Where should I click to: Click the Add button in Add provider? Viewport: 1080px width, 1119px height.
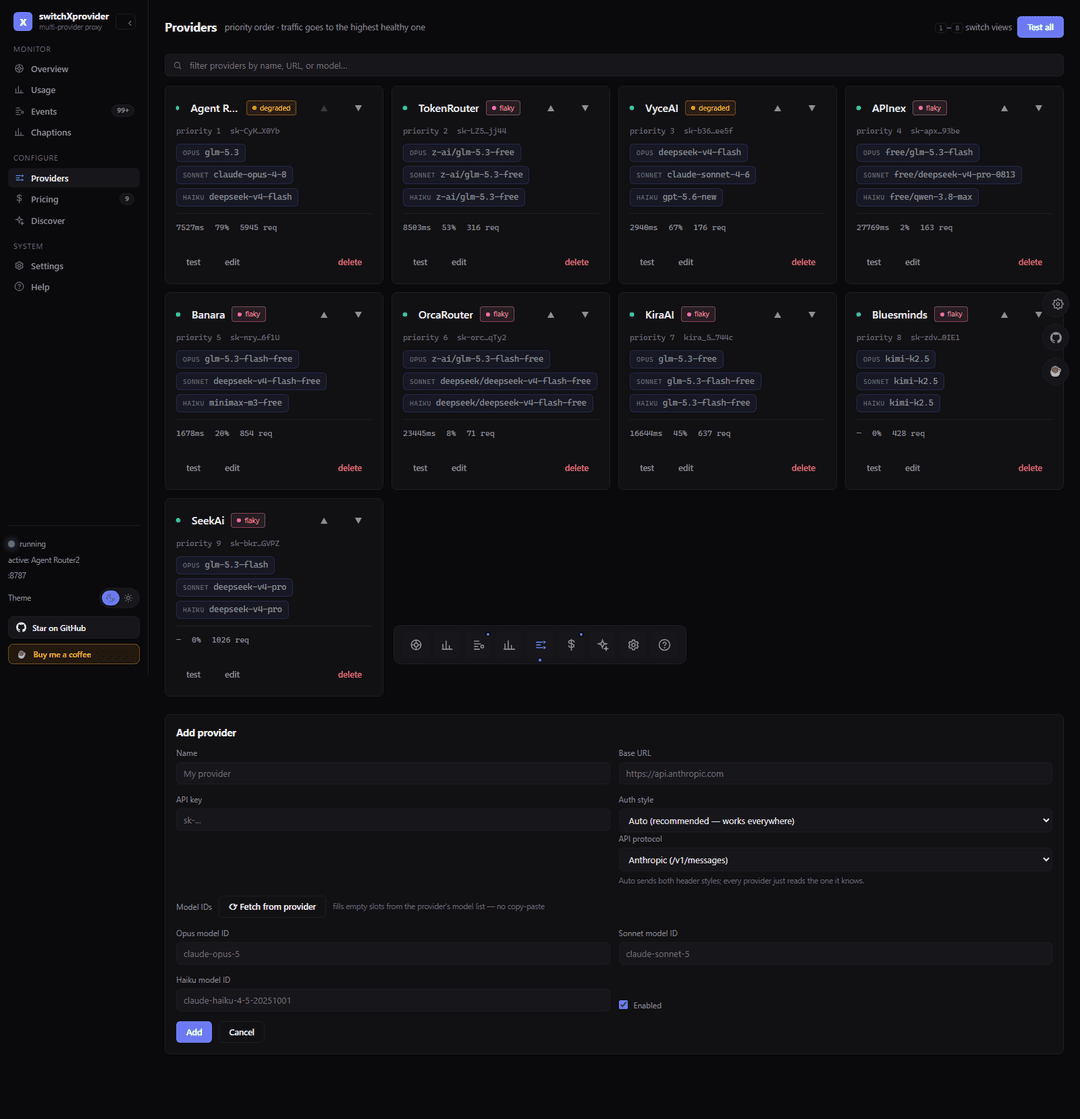click(194, 1032)
